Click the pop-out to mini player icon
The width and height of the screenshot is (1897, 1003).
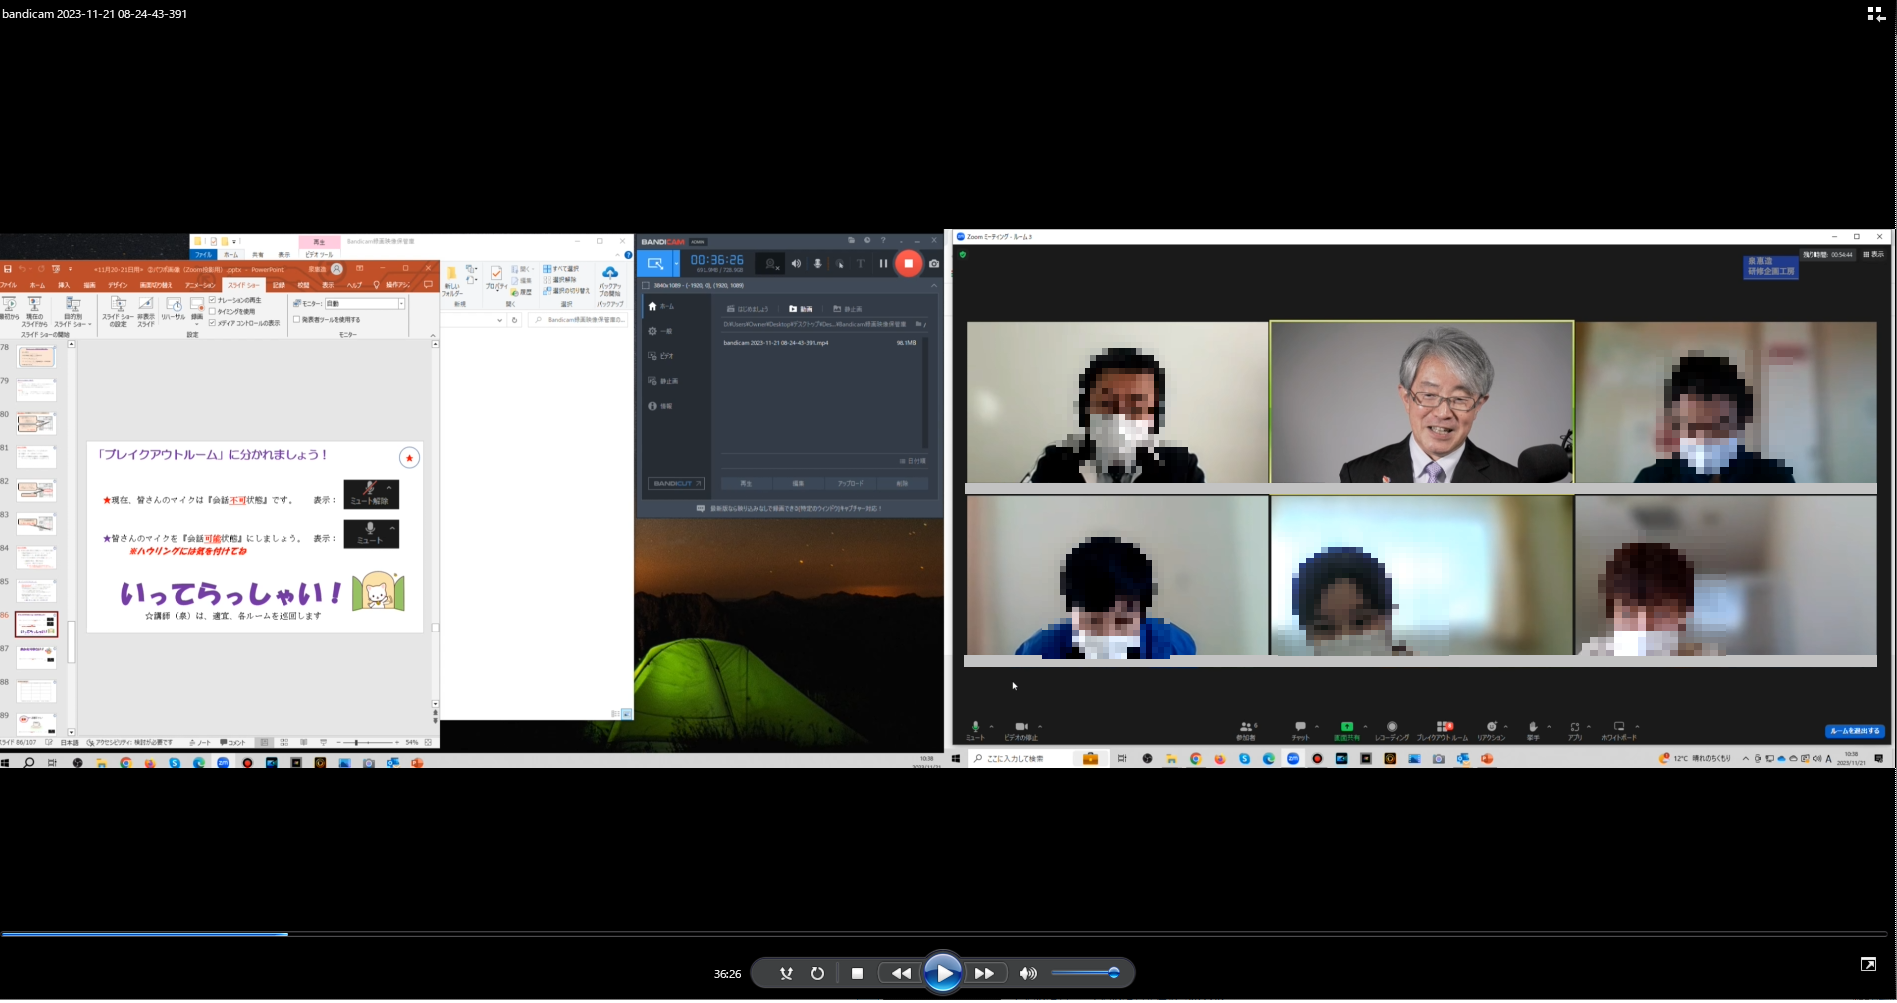coord(1868,964)
